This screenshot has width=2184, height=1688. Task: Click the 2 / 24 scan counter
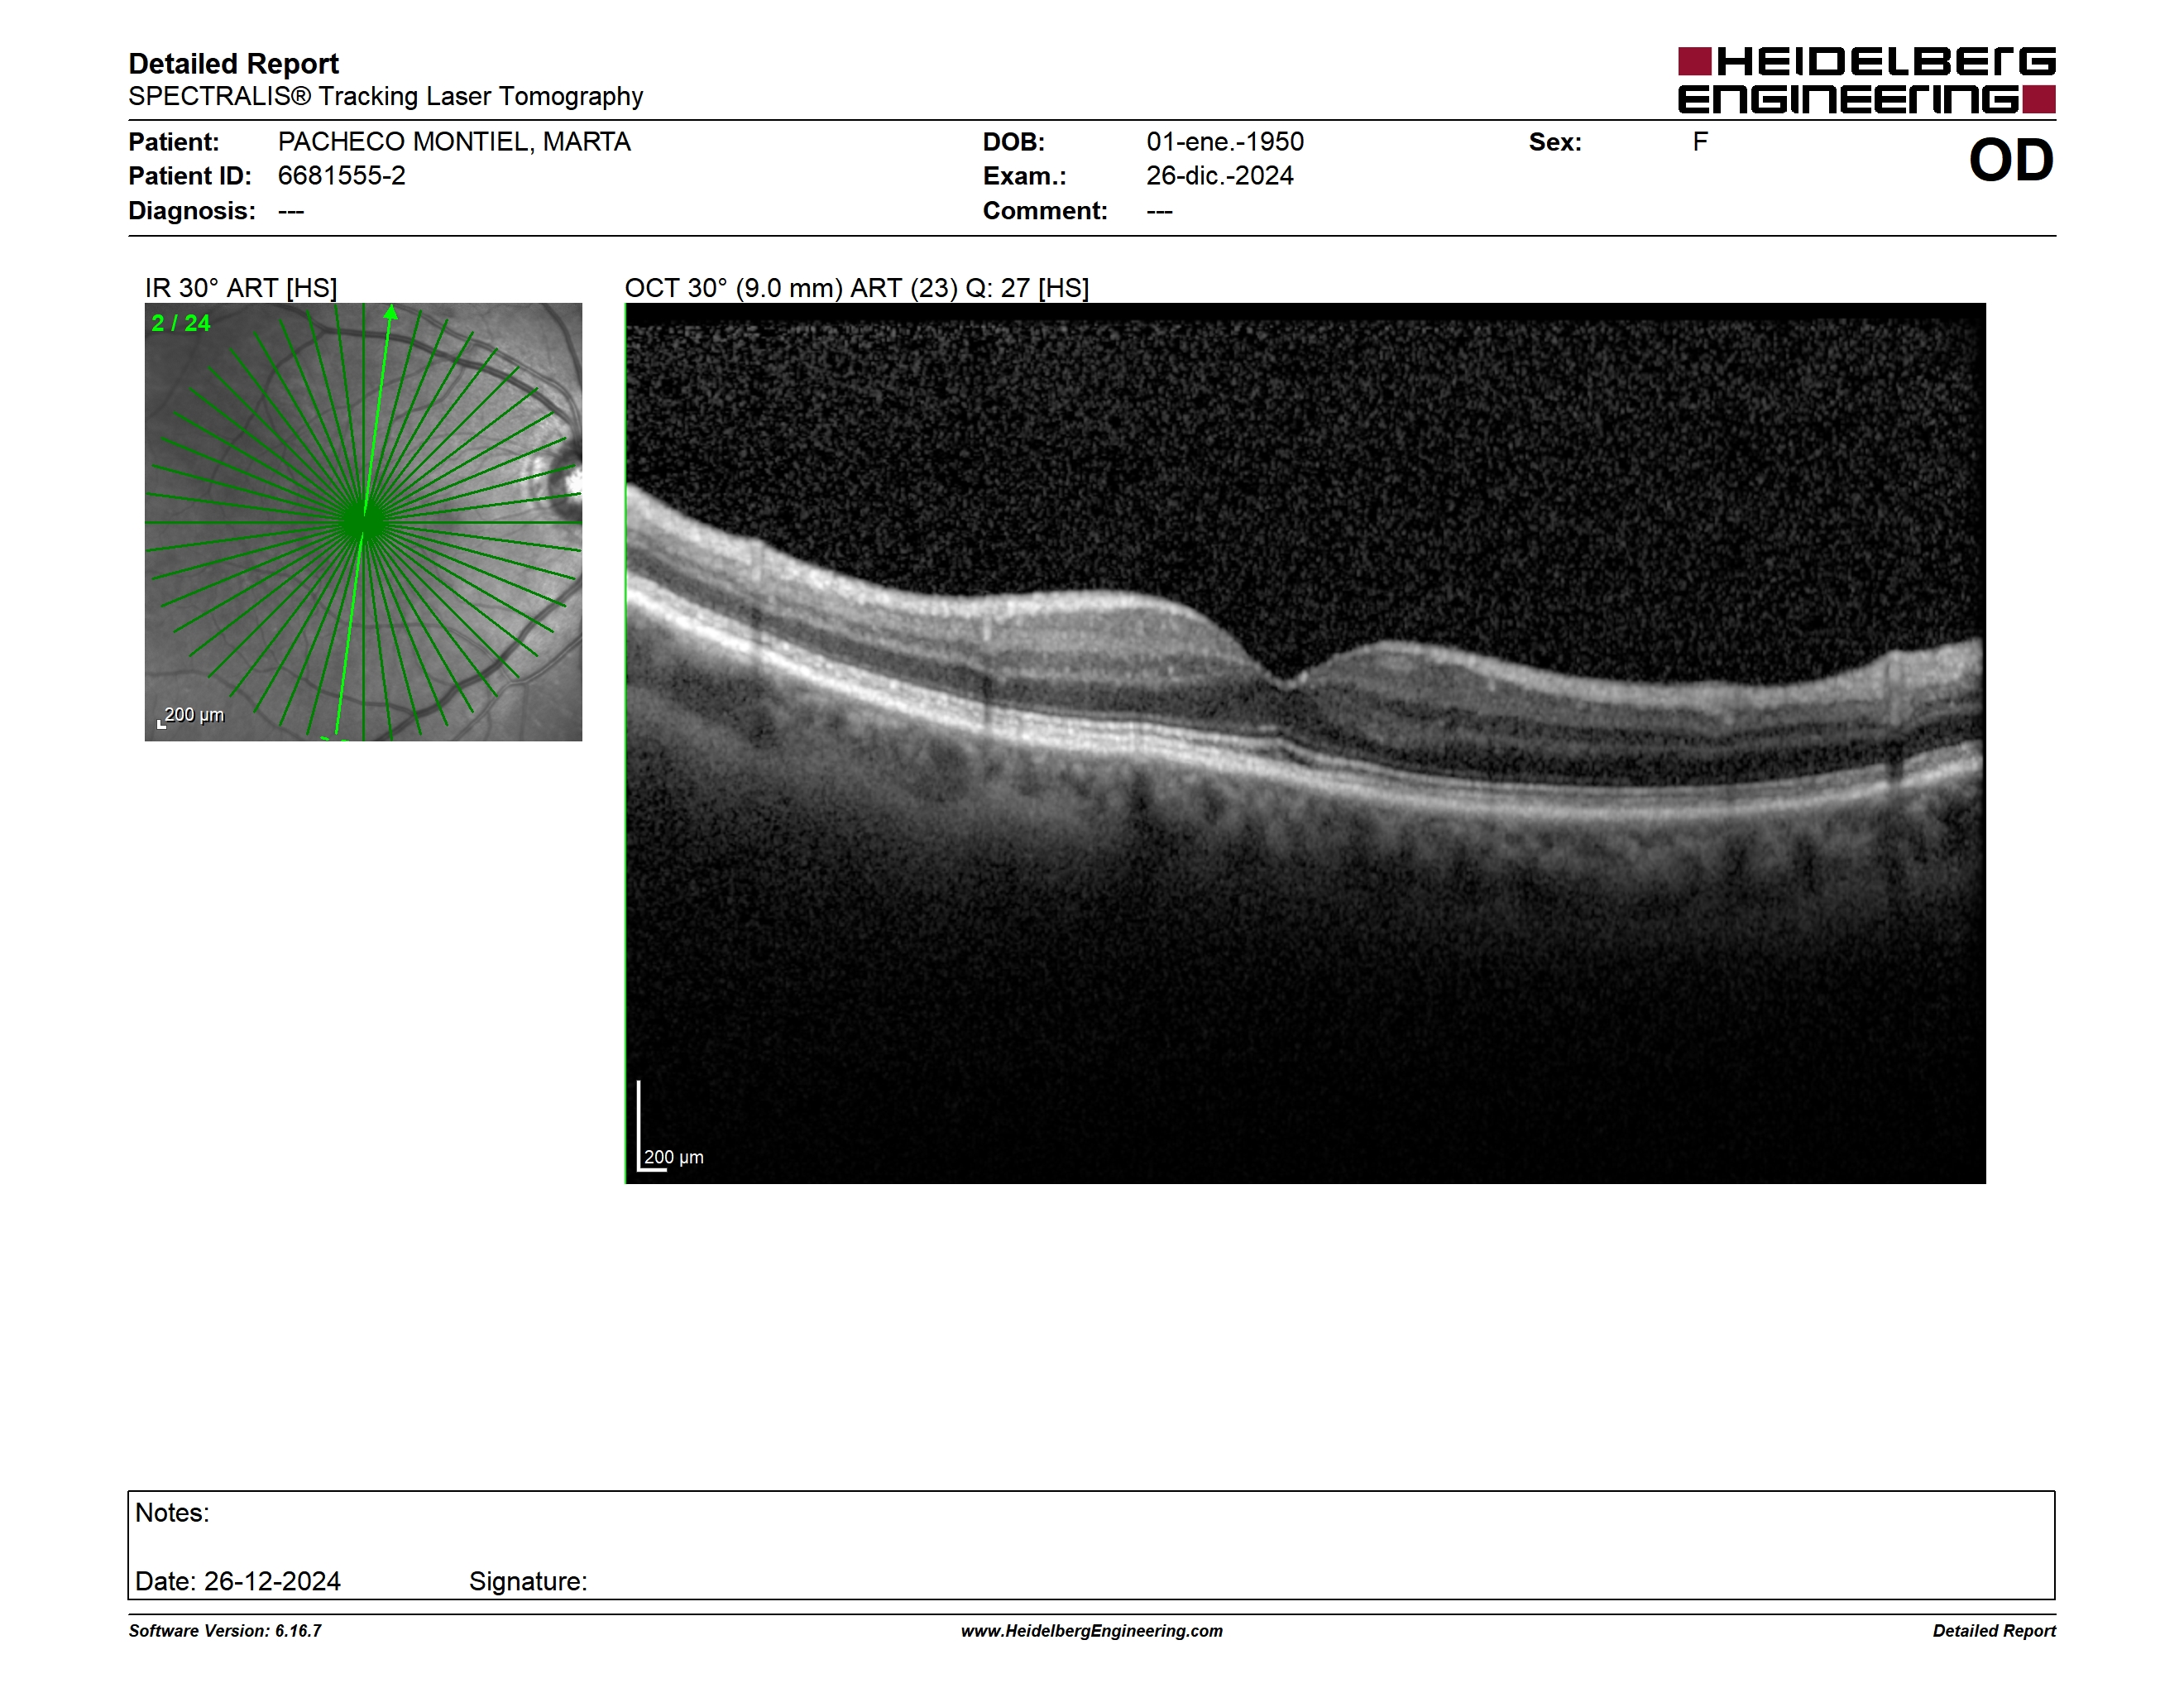coord(181,323)
